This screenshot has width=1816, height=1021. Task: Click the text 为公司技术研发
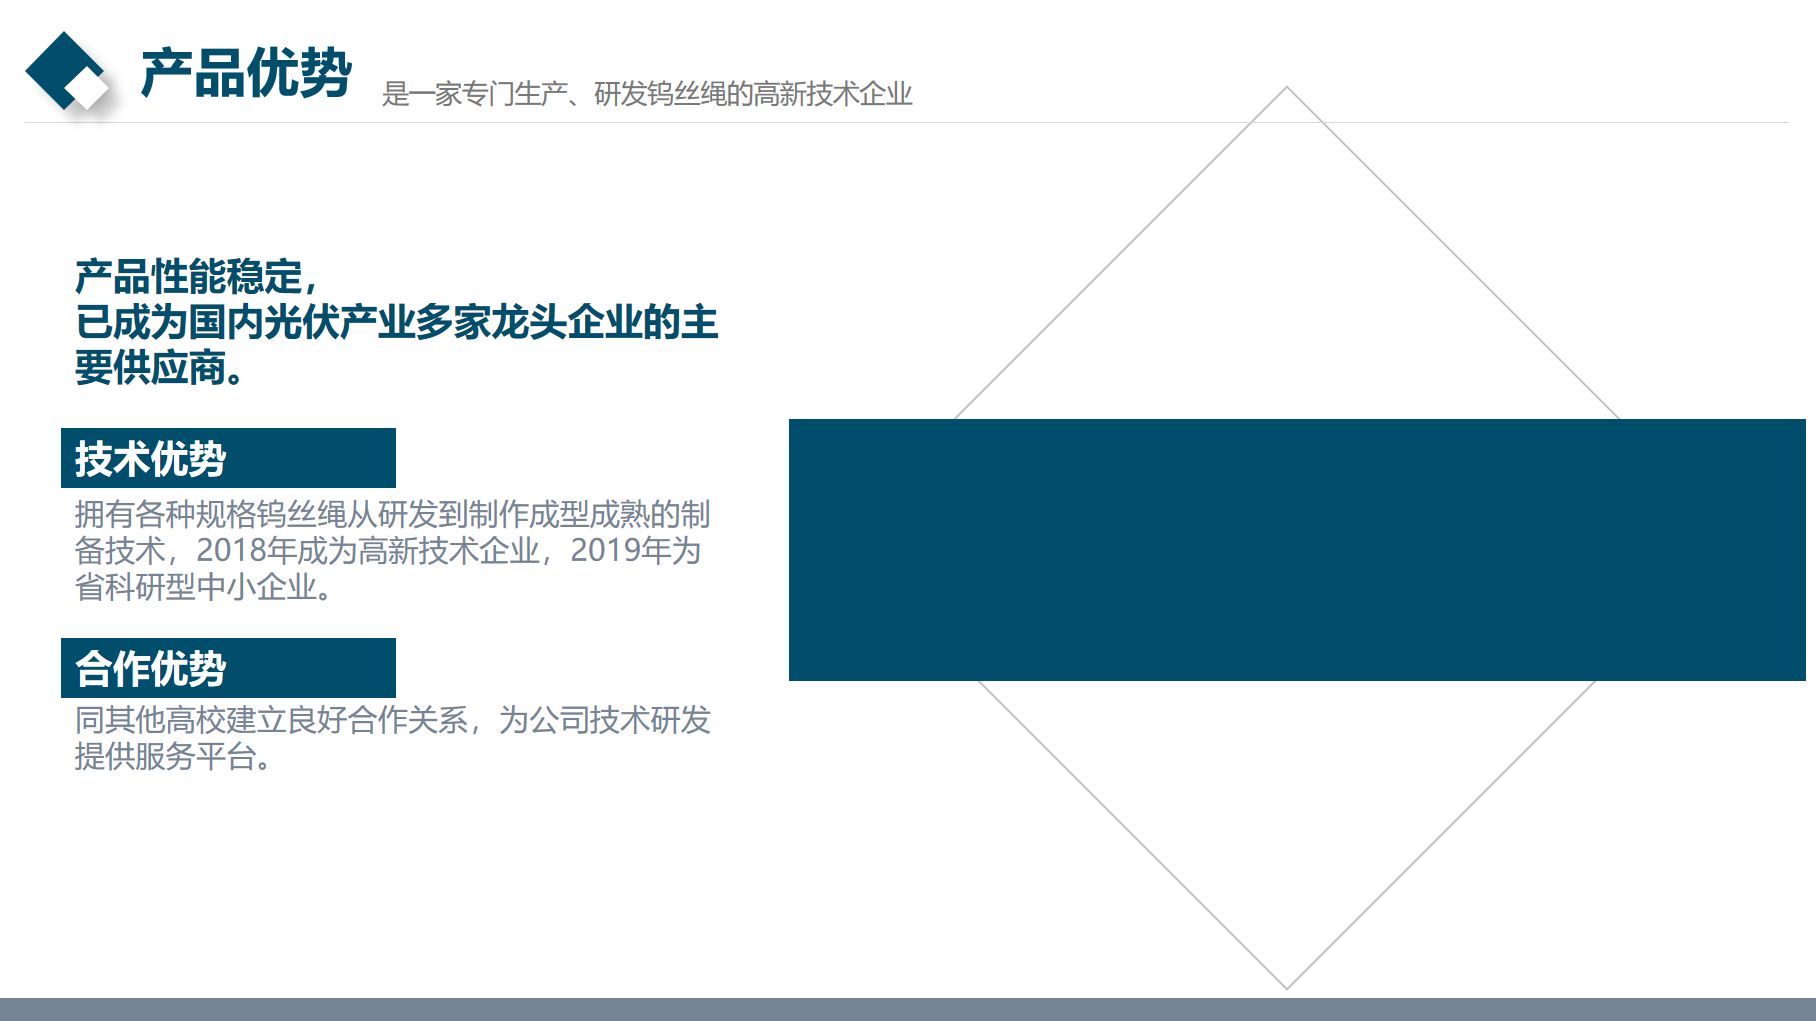click(x=604, y=720)
